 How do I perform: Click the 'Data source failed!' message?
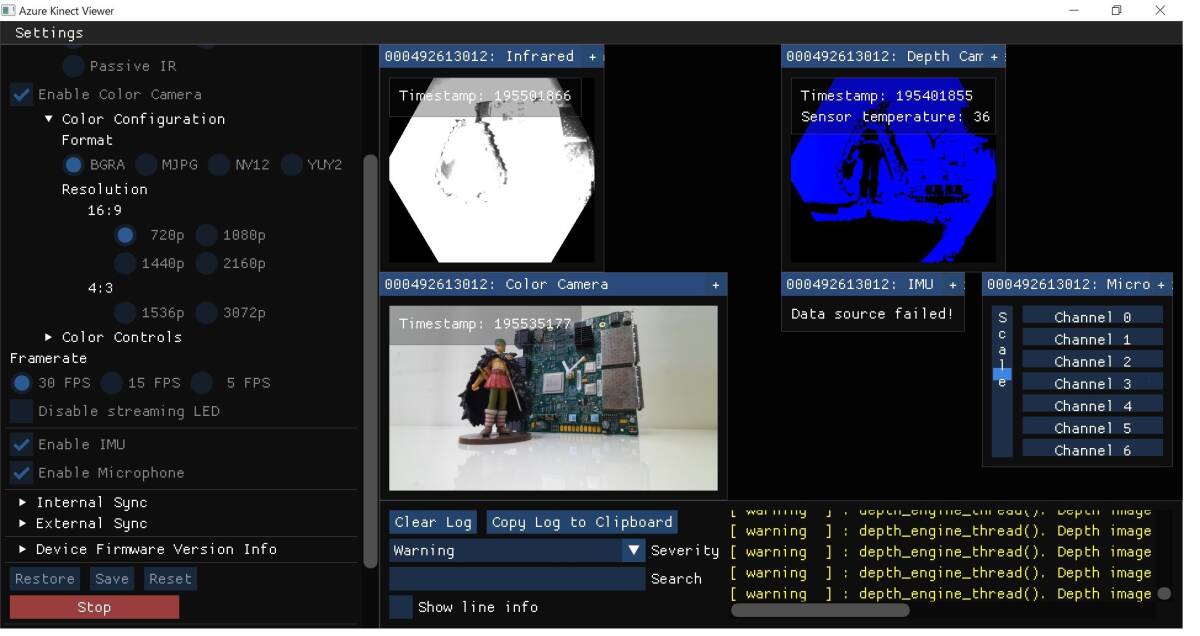pyautogui.click(x=872, y=314)
